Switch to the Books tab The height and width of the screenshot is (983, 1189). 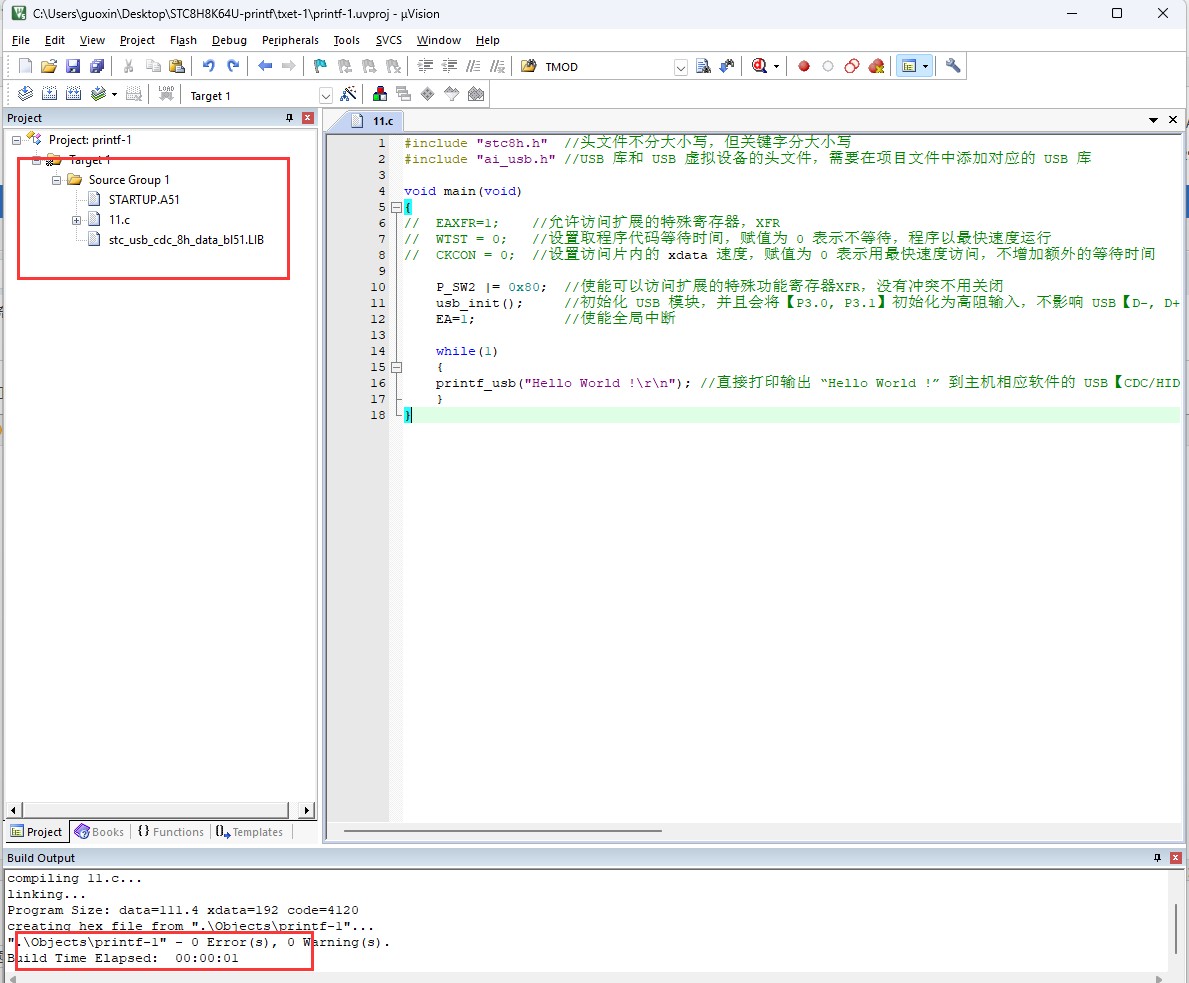99,832
